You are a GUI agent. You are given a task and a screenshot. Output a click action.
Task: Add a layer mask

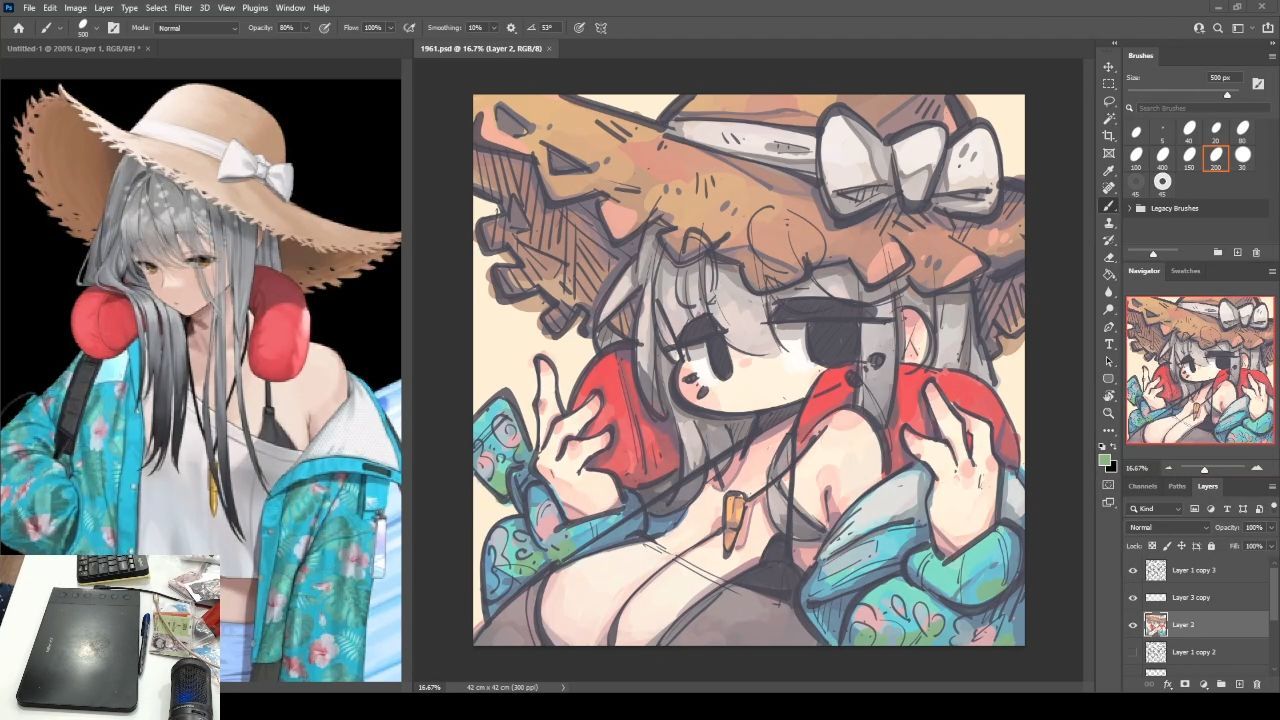(1185, 684)
